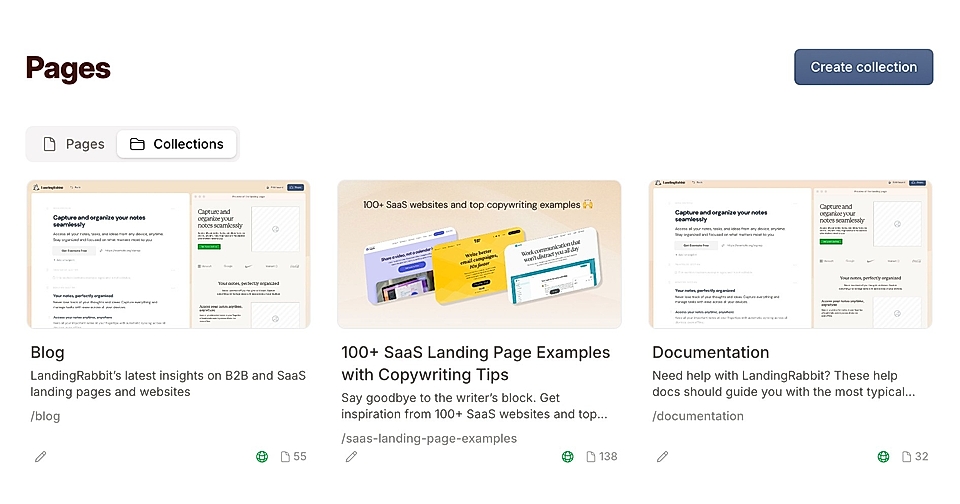Screen dimensions: 960x504
Task: Open the 100+ SaaS Landing Page Examples title
Action: (x=476, y=363)
